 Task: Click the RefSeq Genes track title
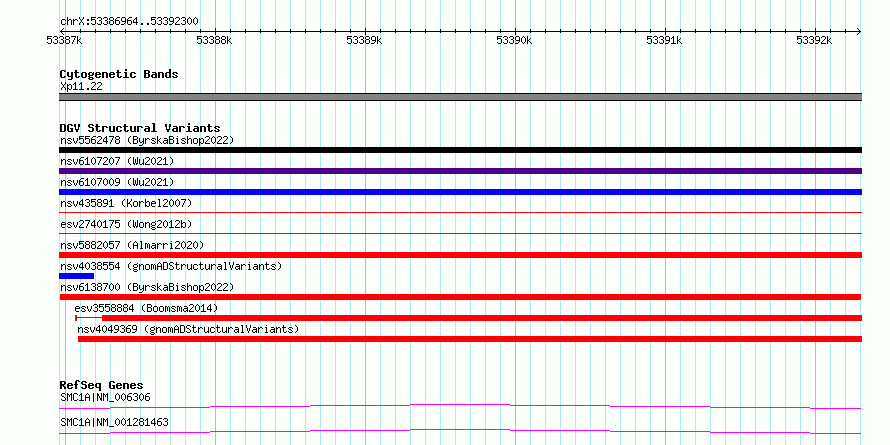pos(102,385)
